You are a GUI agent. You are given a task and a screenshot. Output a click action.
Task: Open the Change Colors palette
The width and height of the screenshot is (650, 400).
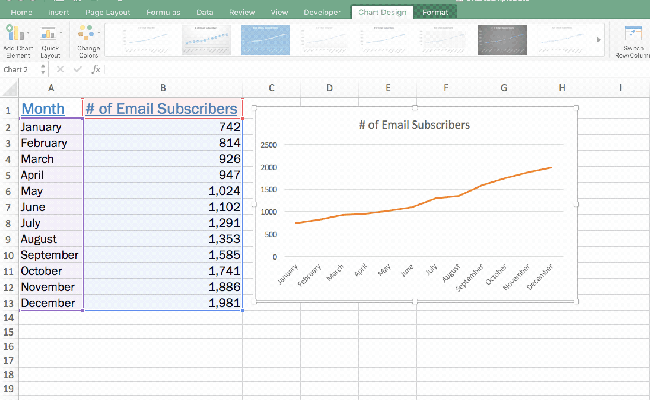coord(88,41)
